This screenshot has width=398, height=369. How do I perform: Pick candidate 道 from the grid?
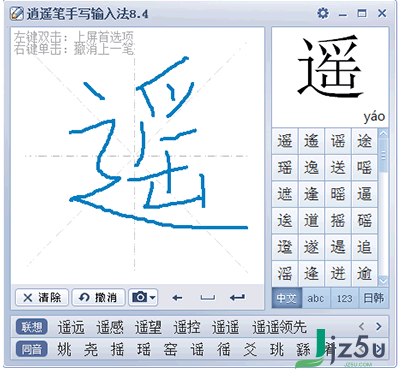(311, 221)
